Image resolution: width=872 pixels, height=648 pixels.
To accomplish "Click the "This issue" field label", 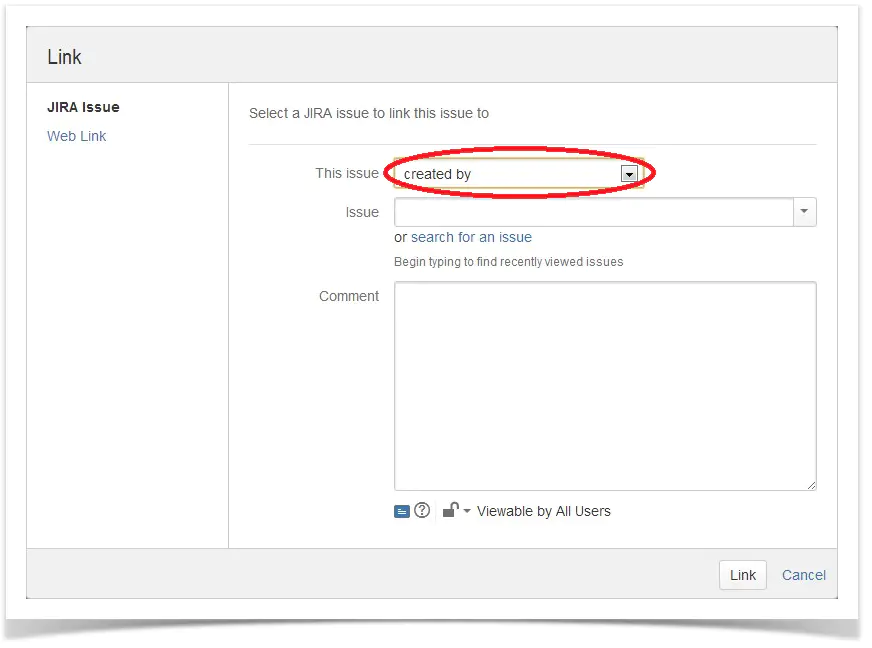I will (x=347, y=173).
